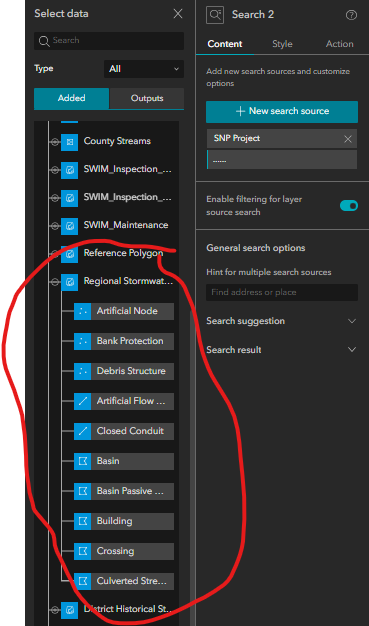
Task: Select the Reference Polygon layer row
Action: [x=123, y=253]
